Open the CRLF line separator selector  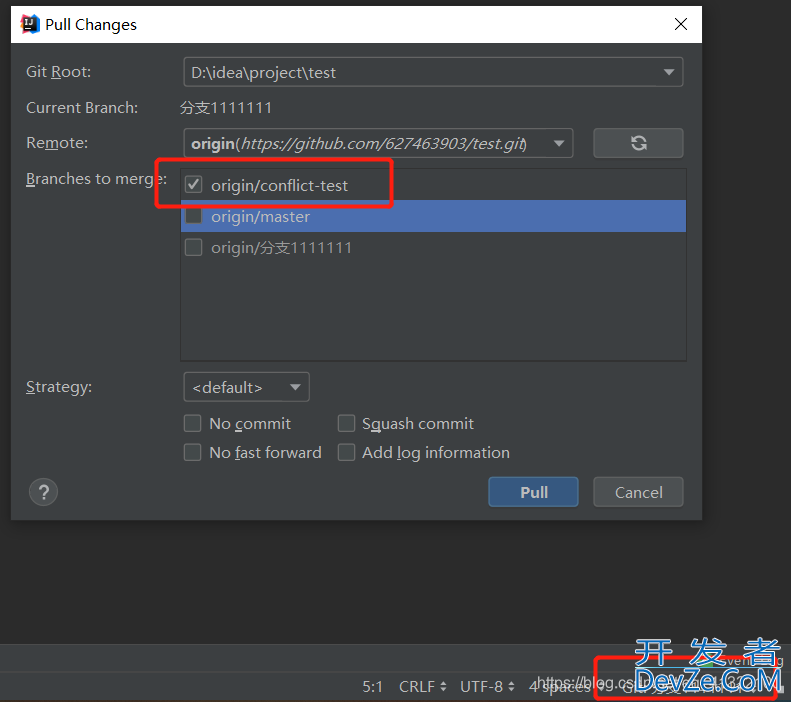point(422,686)
